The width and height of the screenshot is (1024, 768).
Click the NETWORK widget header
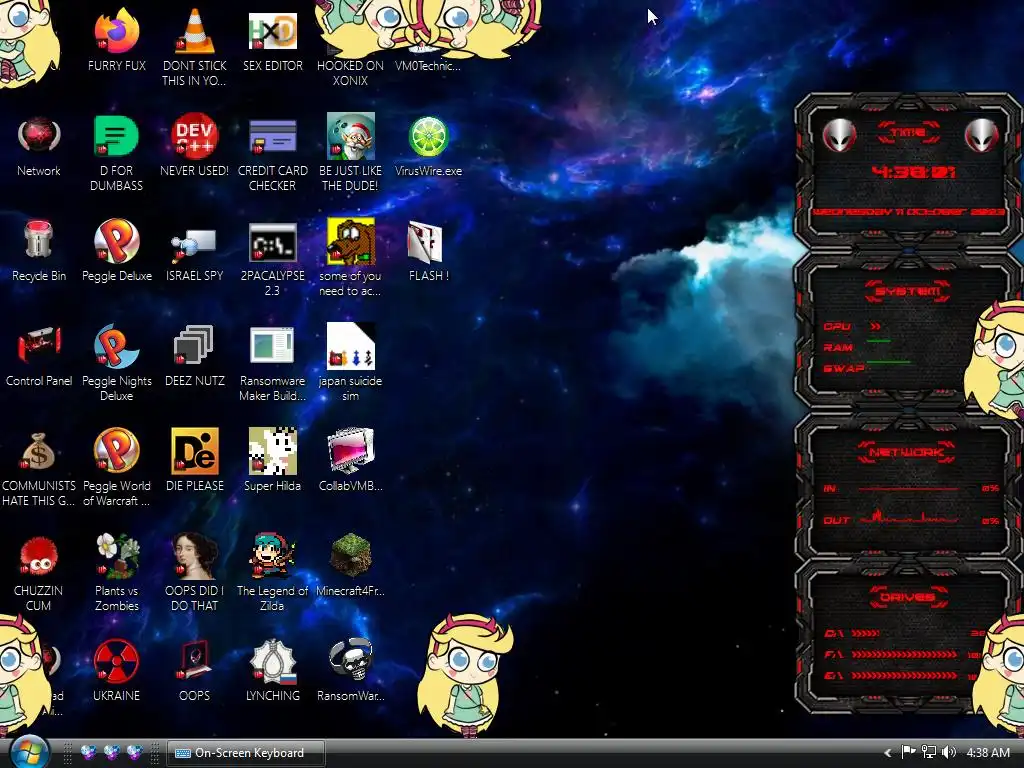(908, 452)
